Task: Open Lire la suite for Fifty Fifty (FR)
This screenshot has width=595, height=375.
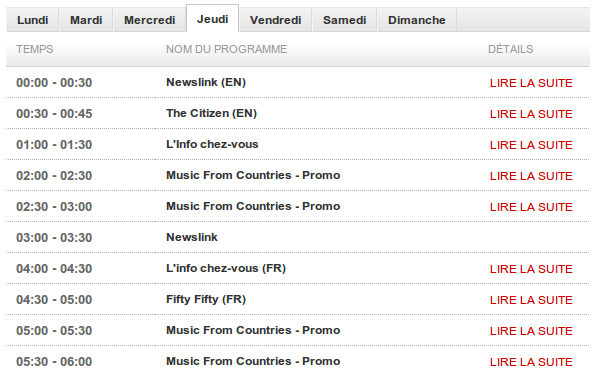Action: tap(531, 300)
